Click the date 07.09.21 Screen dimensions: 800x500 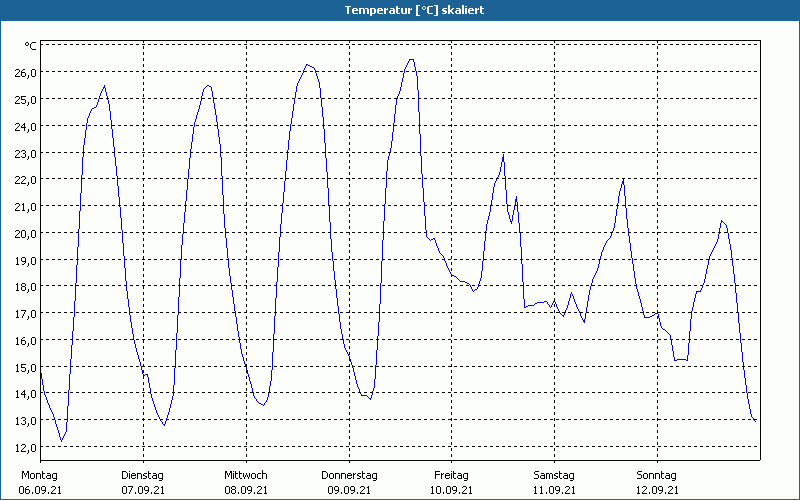coord(143,491)
